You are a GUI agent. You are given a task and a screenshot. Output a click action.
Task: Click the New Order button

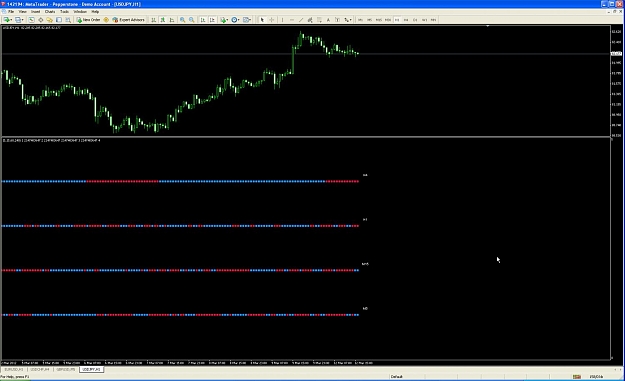(88, 20)
